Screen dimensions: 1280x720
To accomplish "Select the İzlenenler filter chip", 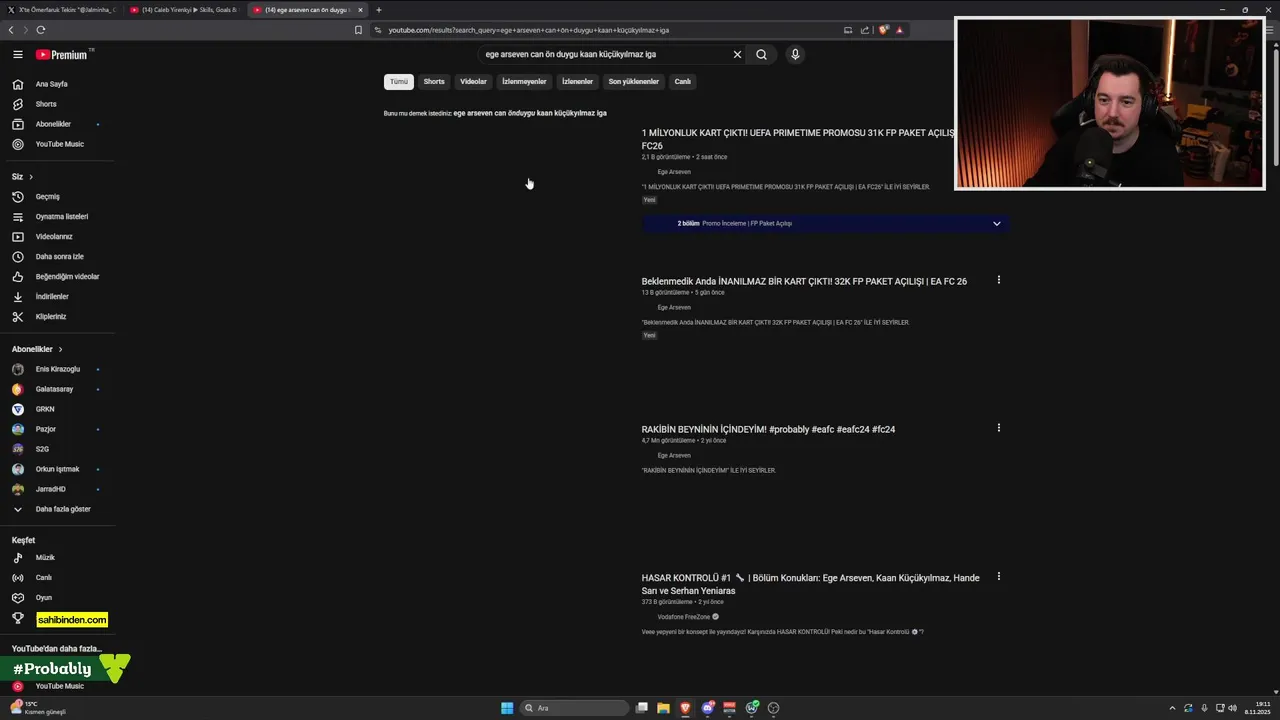I will 577,82.
